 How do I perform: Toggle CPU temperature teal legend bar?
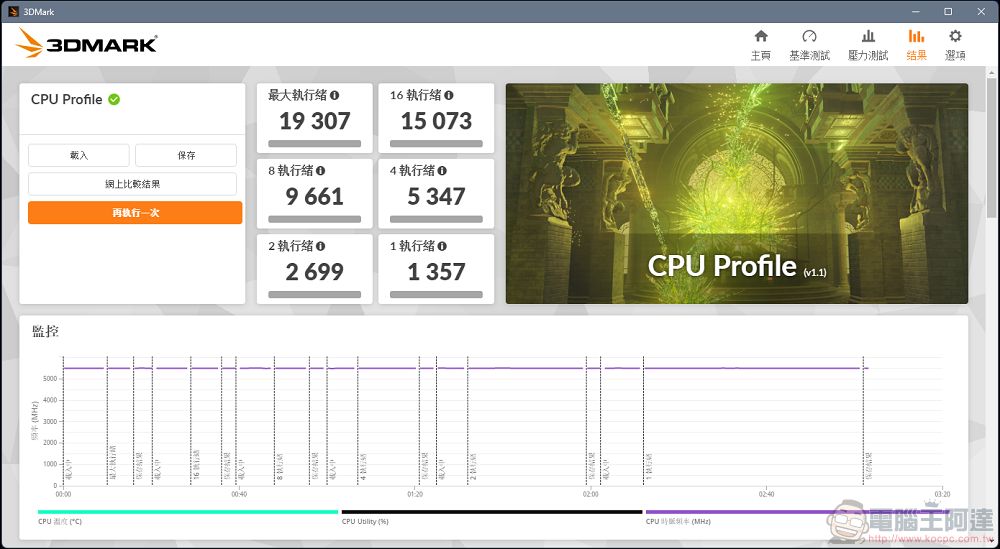tap(188, 511)
